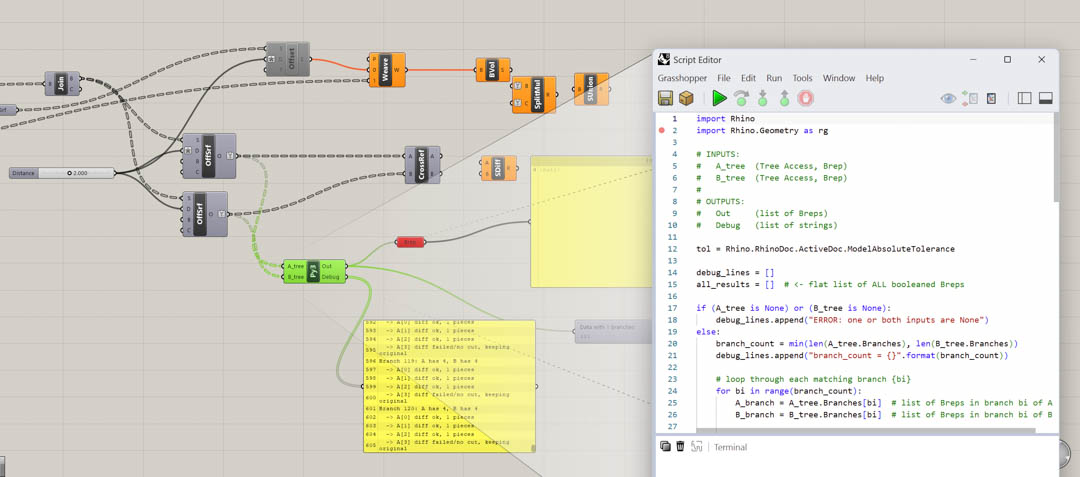This screenshot has width=1080, height=477.
Task: Toggle the eye preview icon in toolbar
Action: (947, 98)
